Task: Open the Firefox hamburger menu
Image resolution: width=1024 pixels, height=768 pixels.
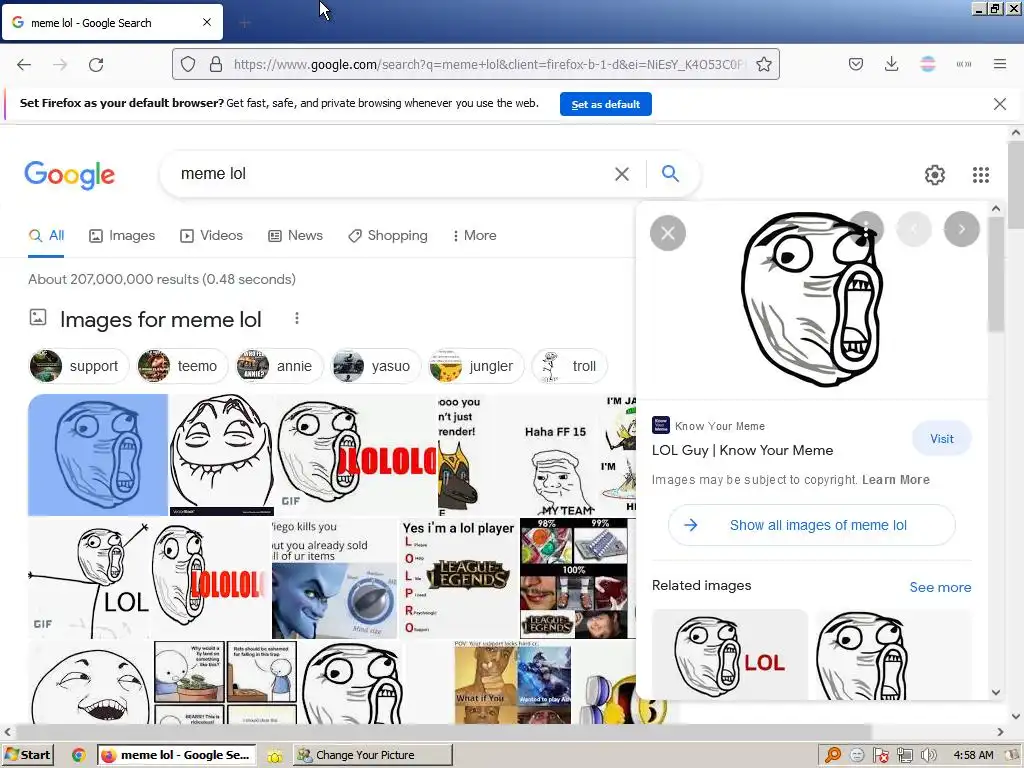Action: coord(999,64)
